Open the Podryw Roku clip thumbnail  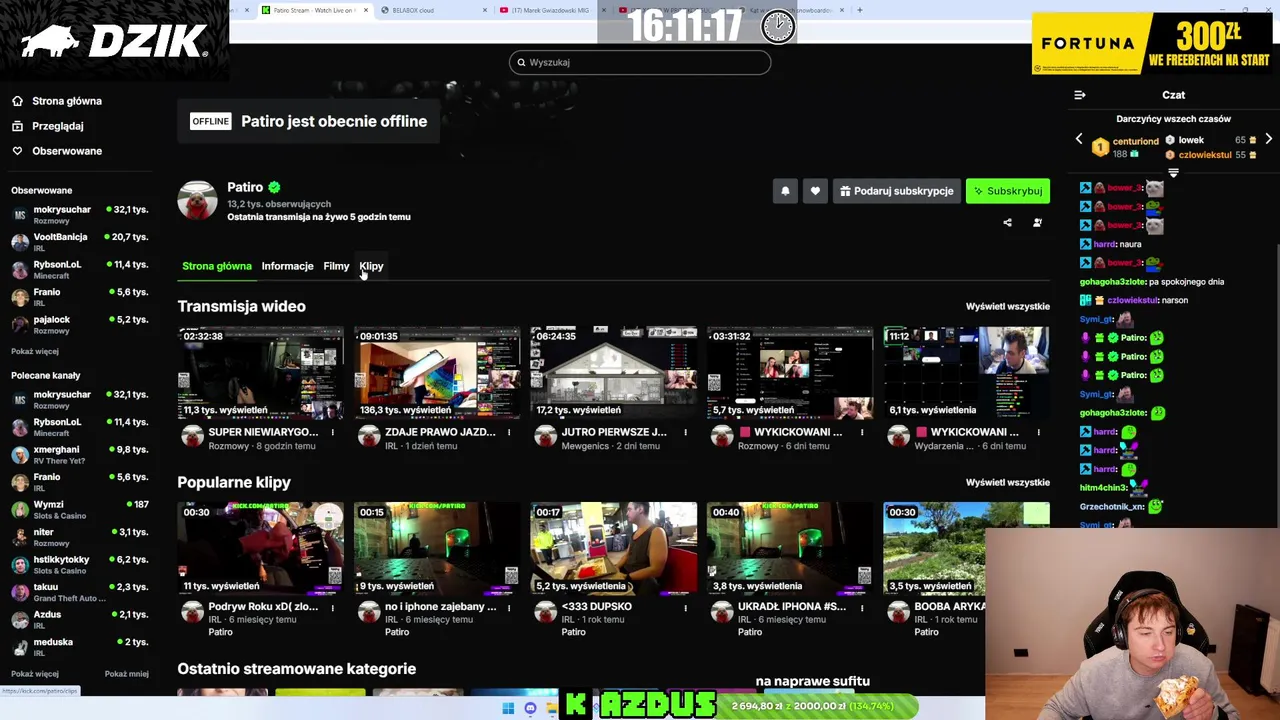261,548
